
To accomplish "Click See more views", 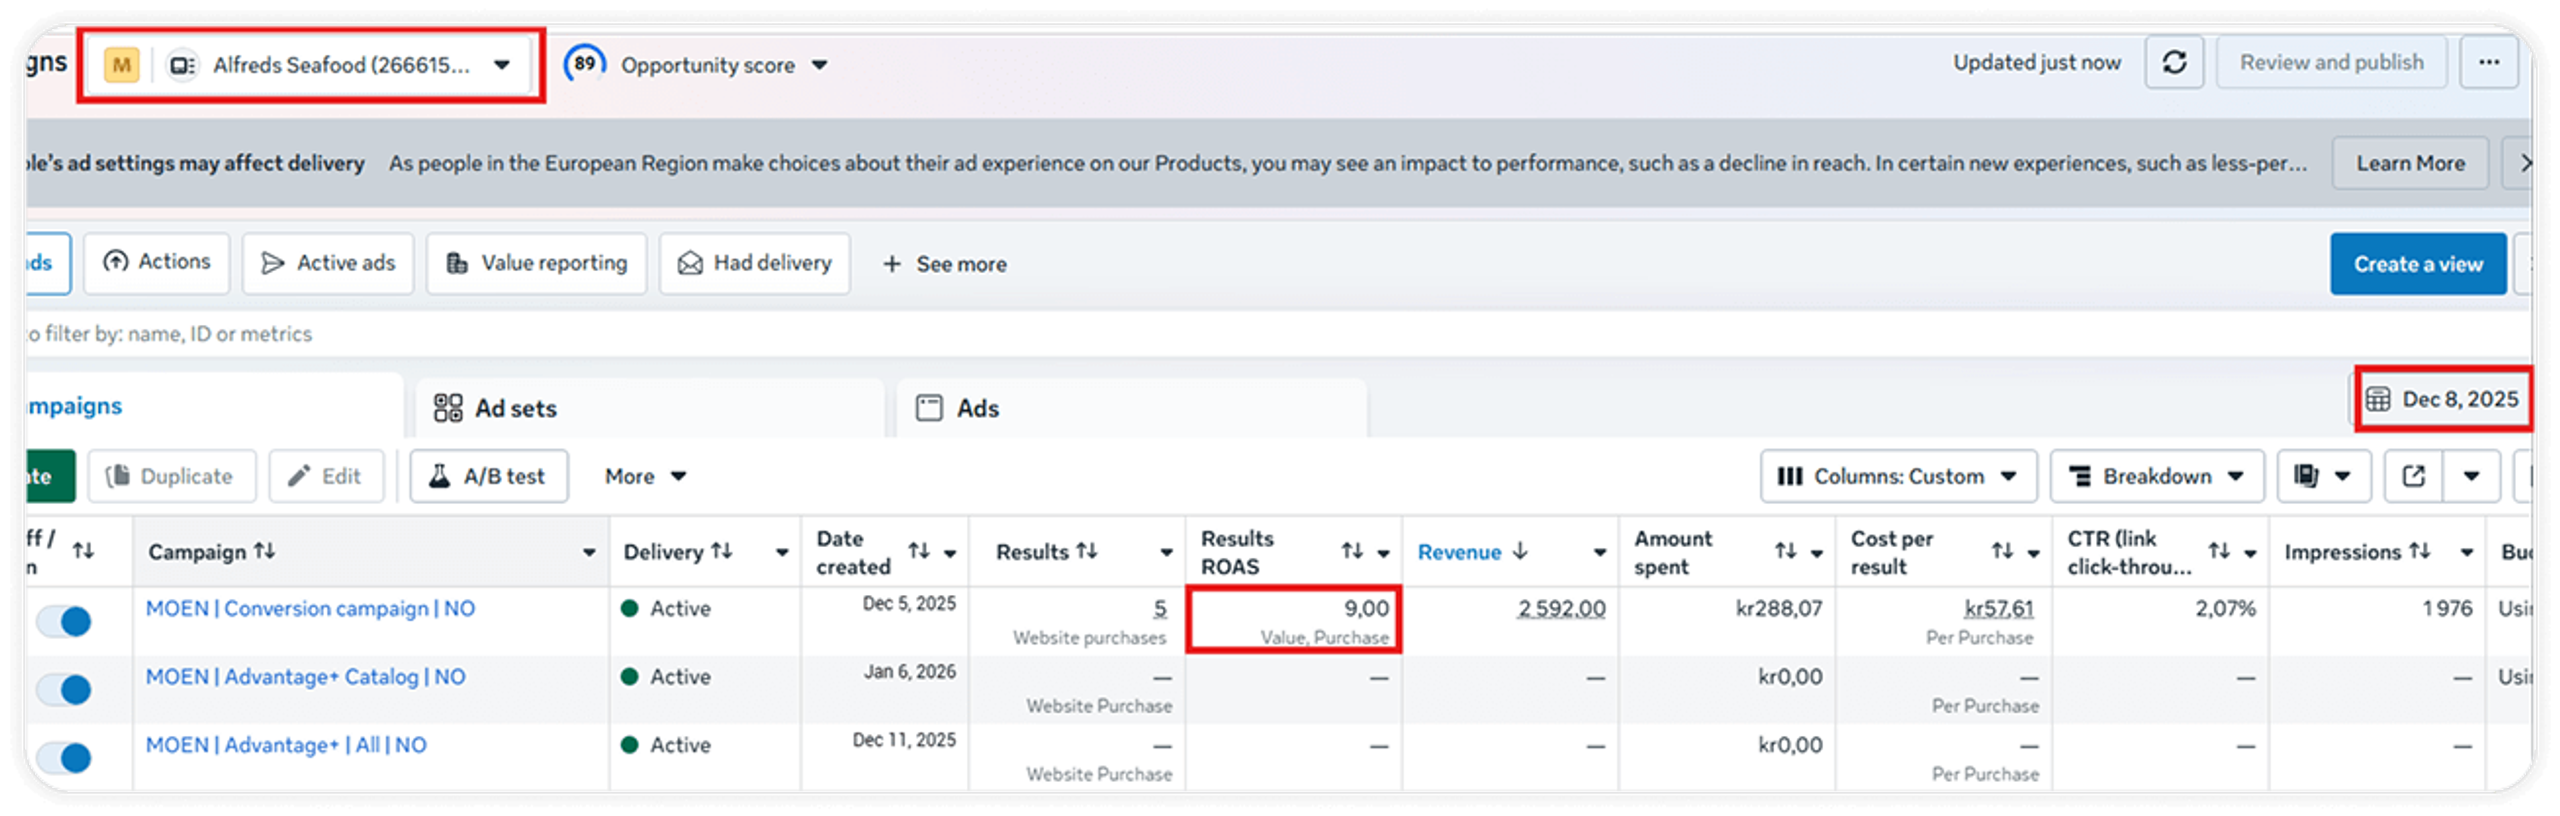I will pyautogui.click(x=945, y=264).
